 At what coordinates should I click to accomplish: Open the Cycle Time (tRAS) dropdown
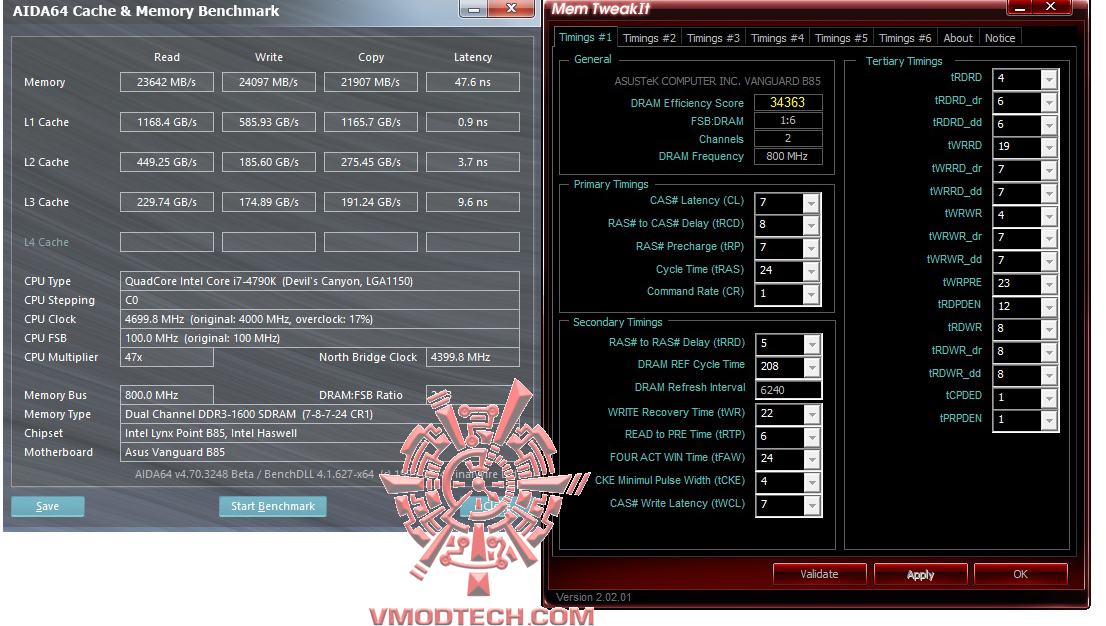click(x=811, y=271)
